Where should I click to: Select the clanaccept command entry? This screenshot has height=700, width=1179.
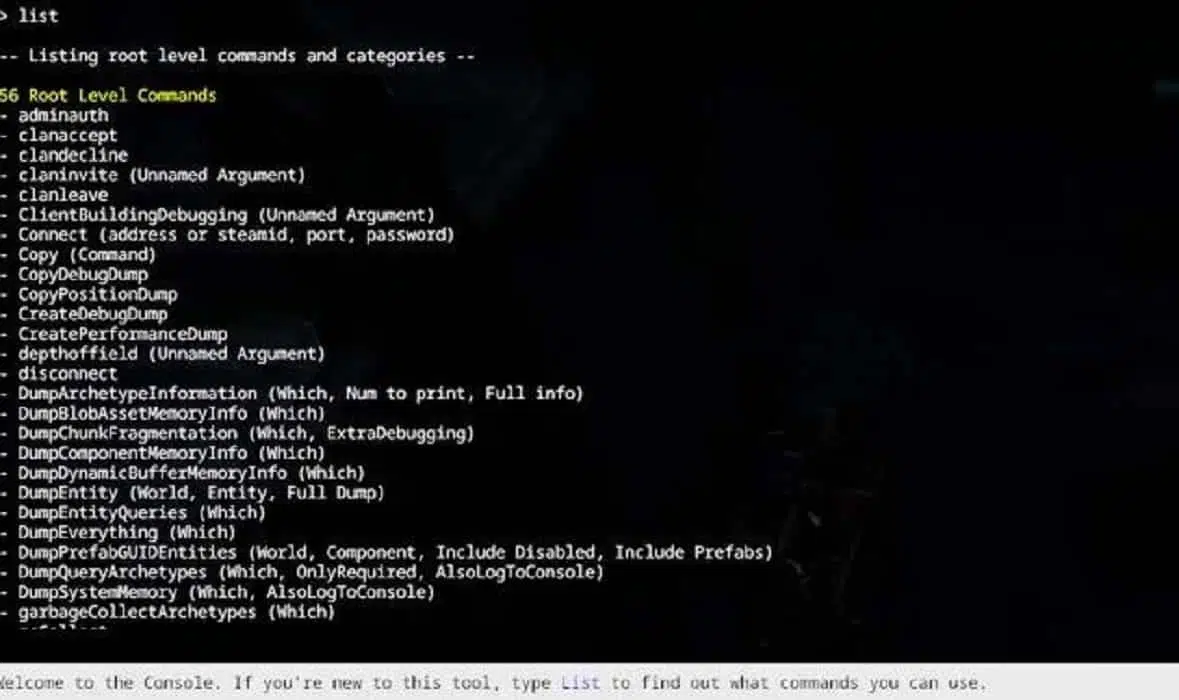point(68,135)
